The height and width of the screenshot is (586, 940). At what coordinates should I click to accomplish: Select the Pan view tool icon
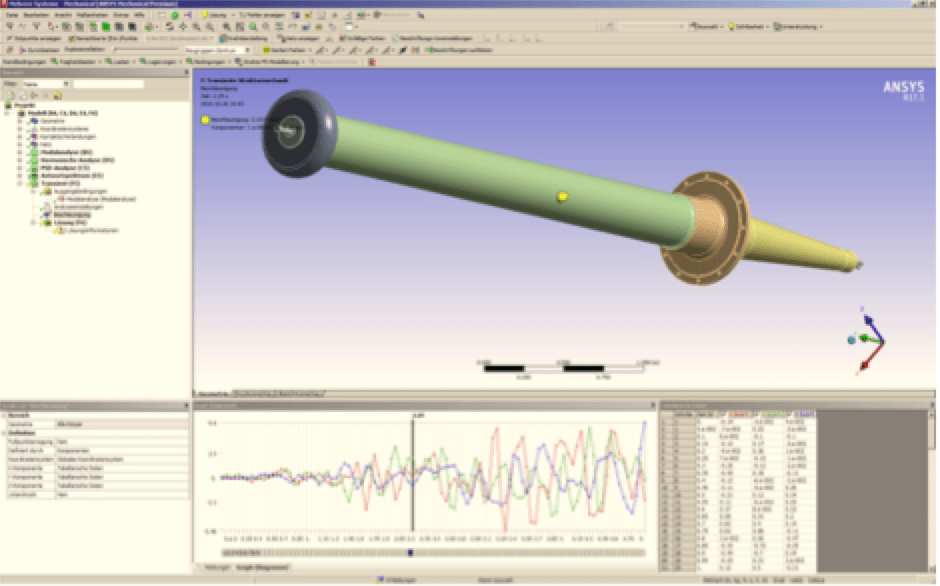pyautogui.click(x=183, y=26)
